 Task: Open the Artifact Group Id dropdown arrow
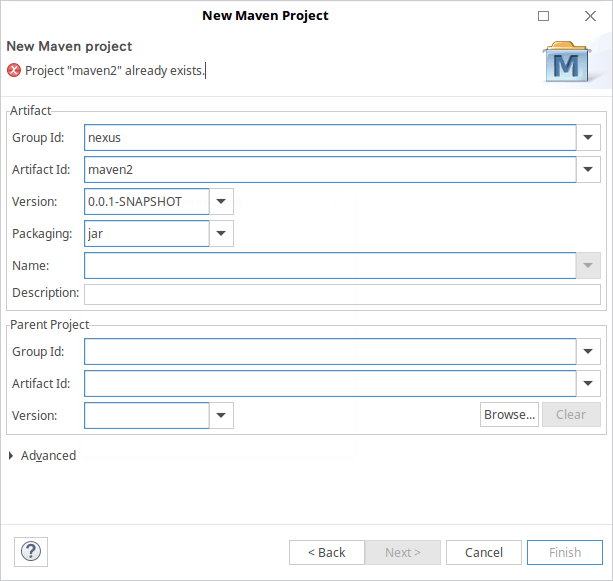(588, 137)
